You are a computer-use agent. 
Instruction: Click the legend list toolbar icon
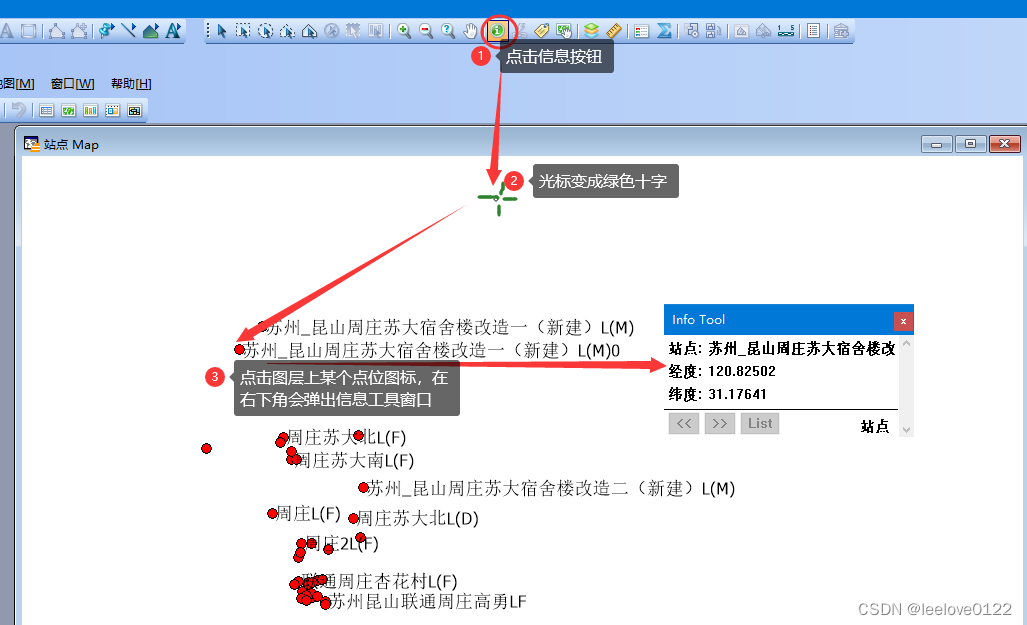tap(641, 30)
